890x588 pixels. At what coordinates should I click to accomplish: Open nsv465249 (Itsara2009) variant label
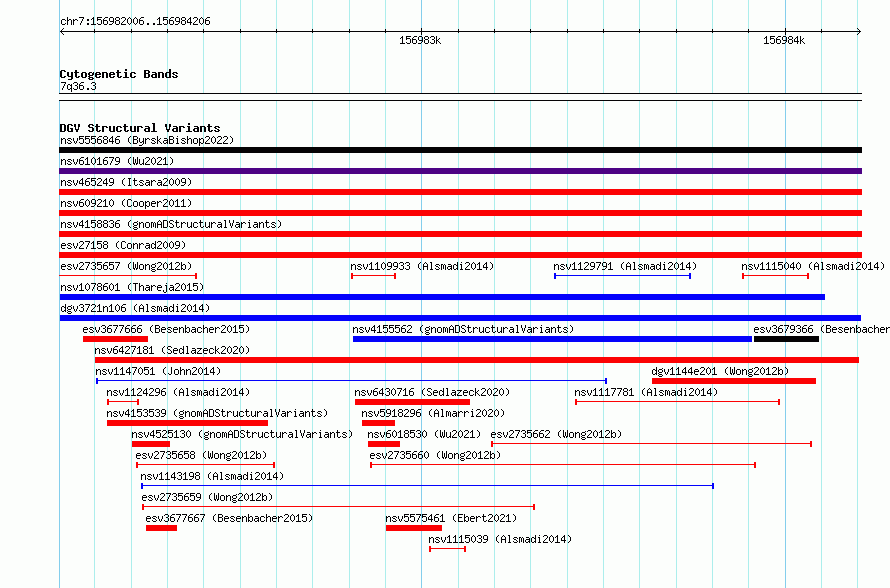[126, 182]
